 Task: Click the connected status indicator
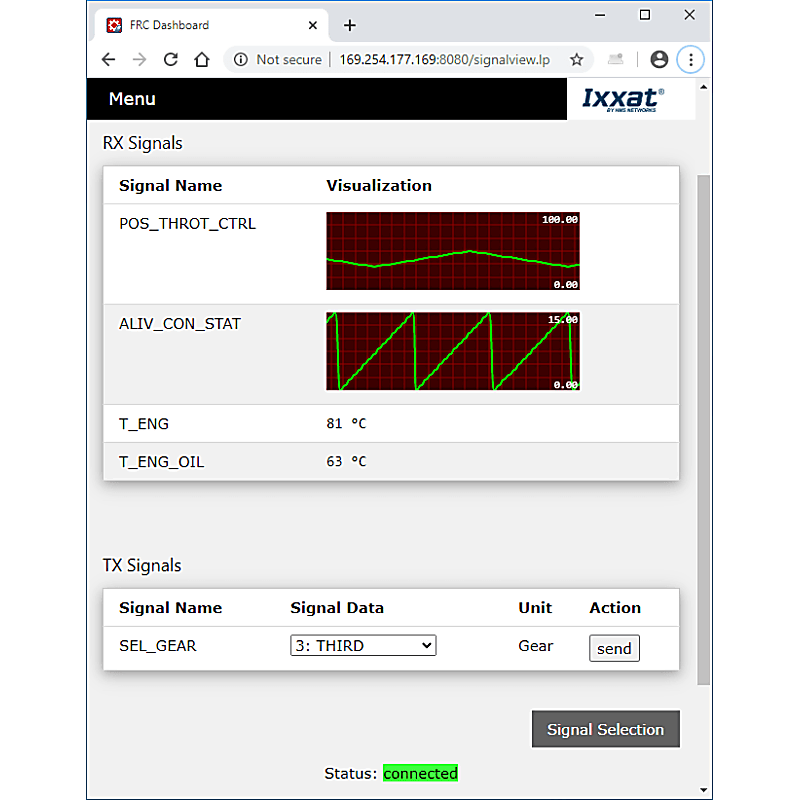point(420,773)
